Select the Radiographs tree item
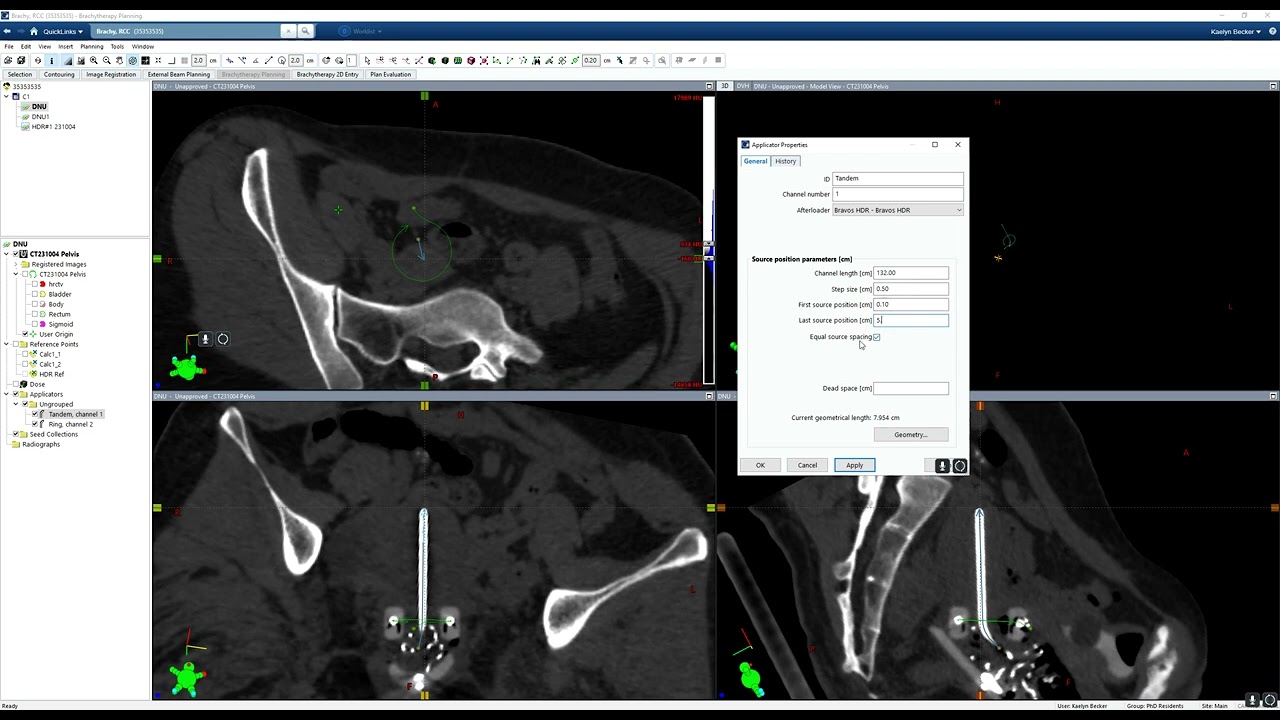 tap(40, 444)
